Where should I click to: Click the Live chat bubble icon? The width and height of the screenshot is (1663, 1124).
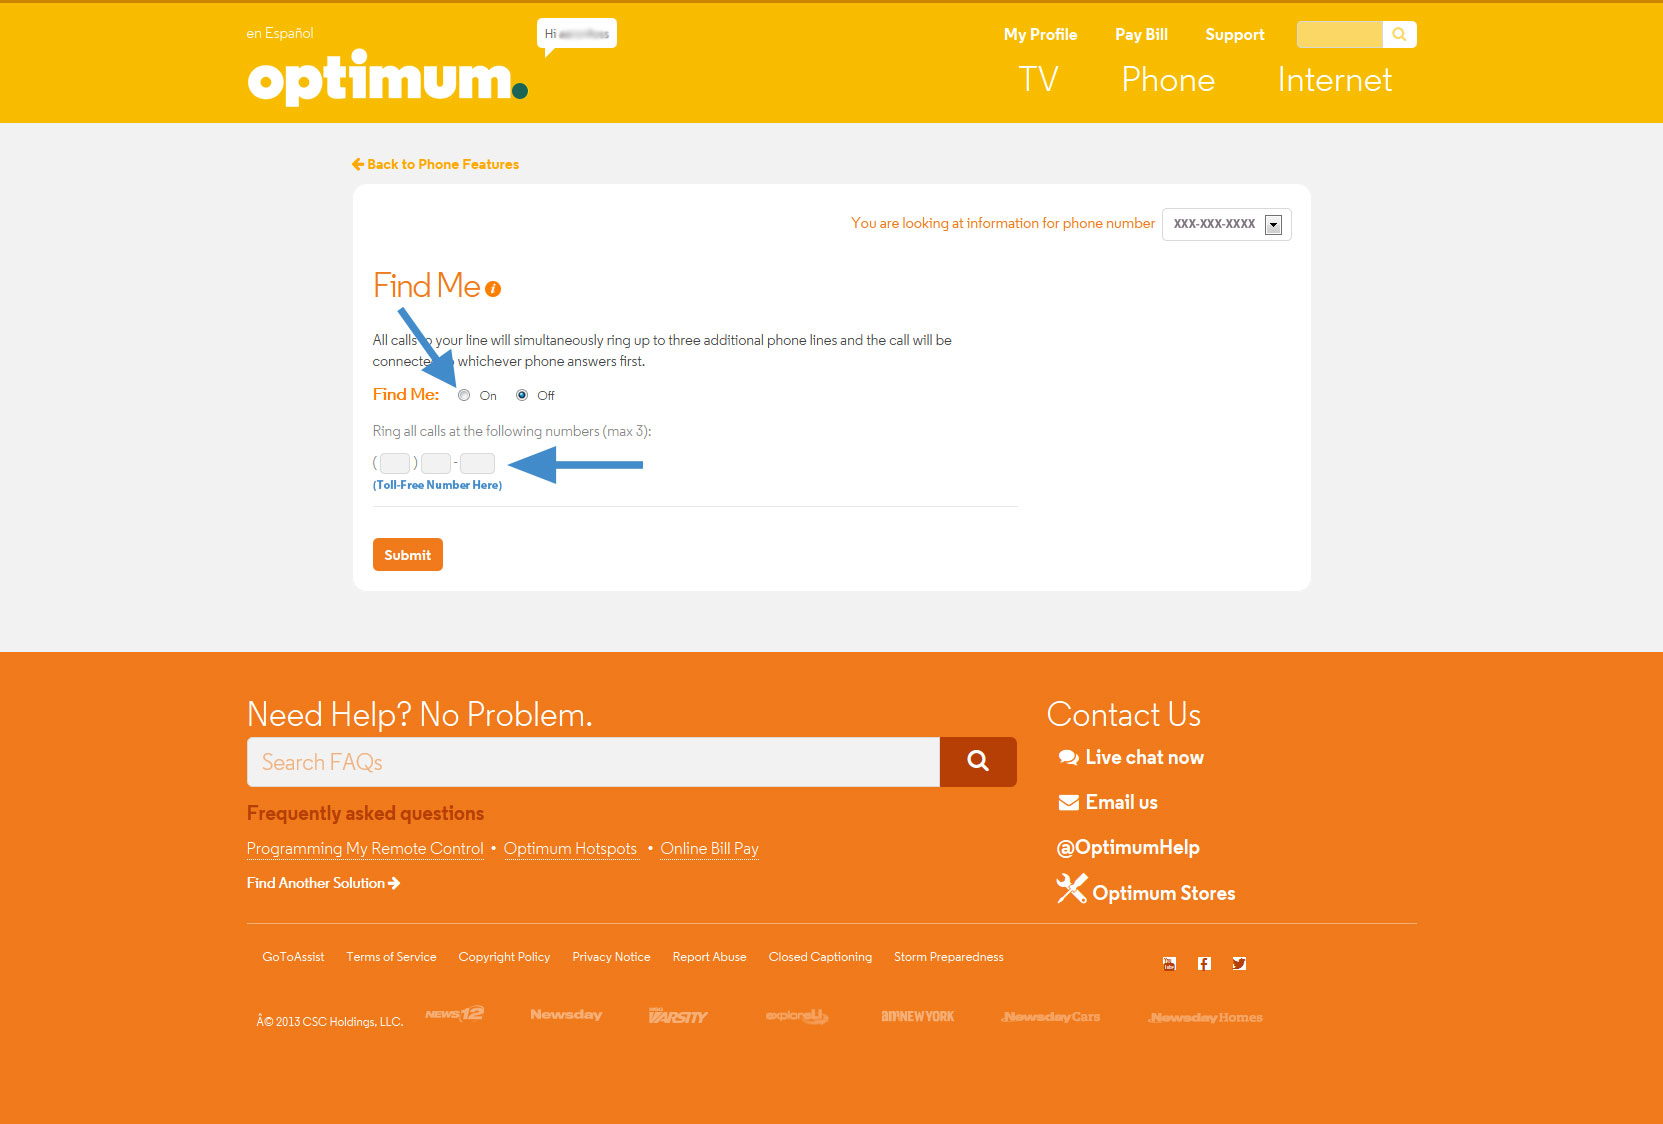(x=1068, y=758)
